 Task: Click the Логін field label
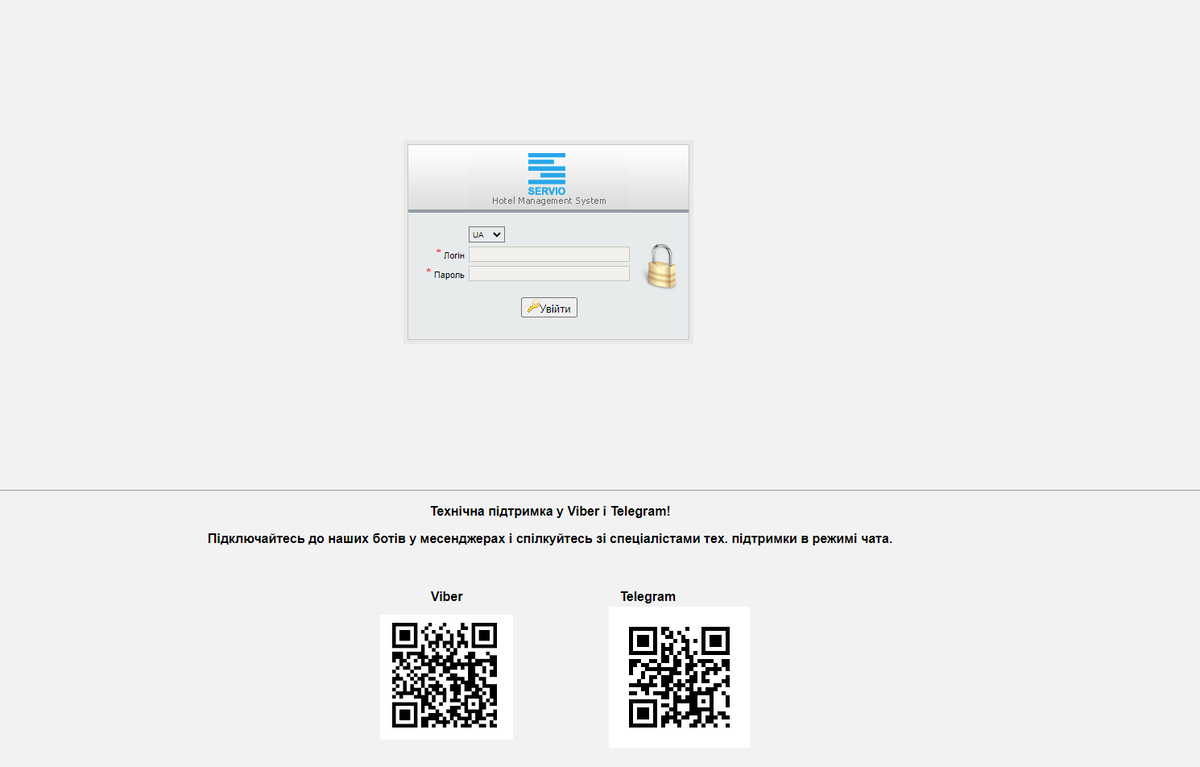pyautogui.click(x=454, y=256)
